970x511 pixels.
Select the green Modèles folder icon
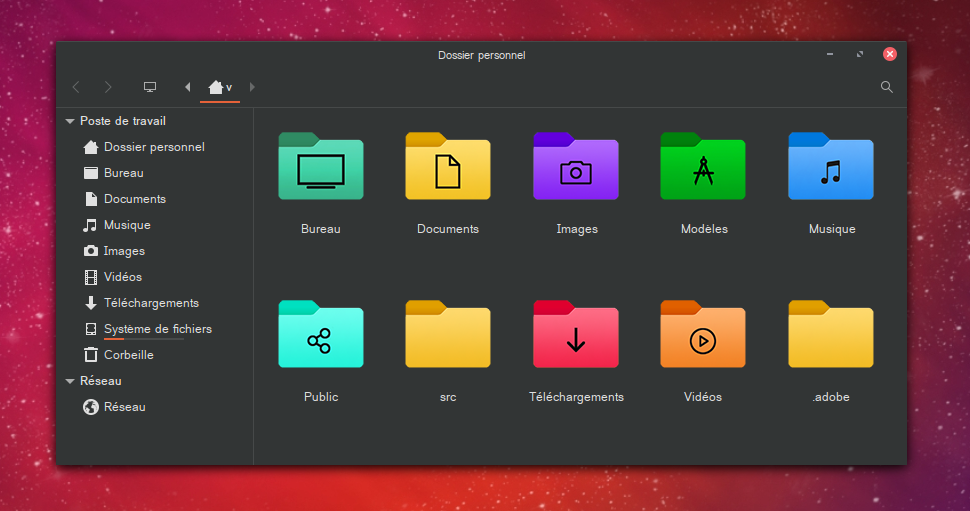point(703,166)
